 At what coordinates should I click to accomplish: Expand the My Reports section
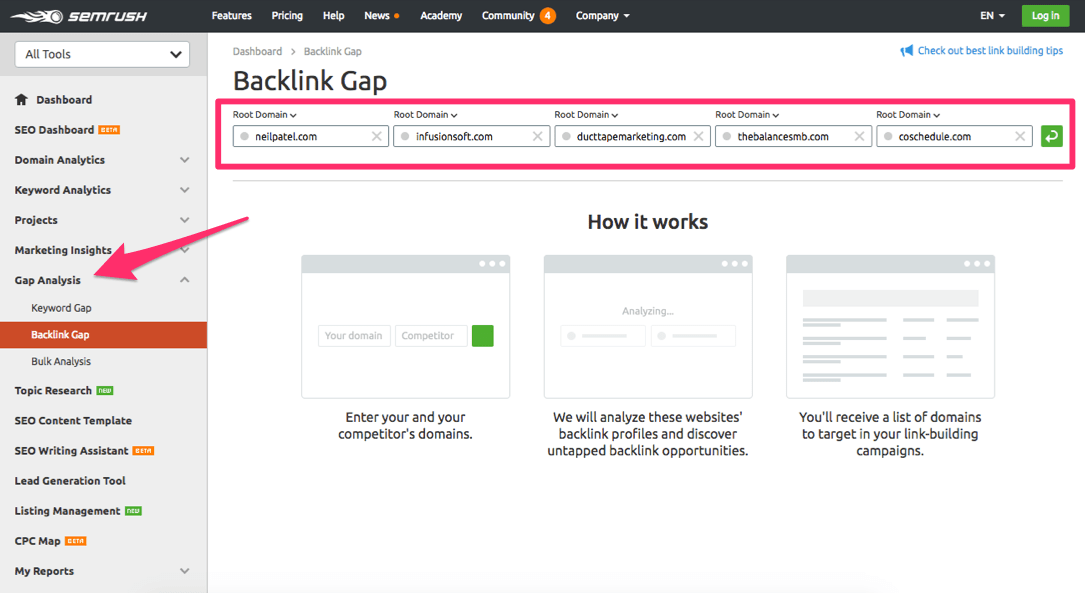pos(185,571)
